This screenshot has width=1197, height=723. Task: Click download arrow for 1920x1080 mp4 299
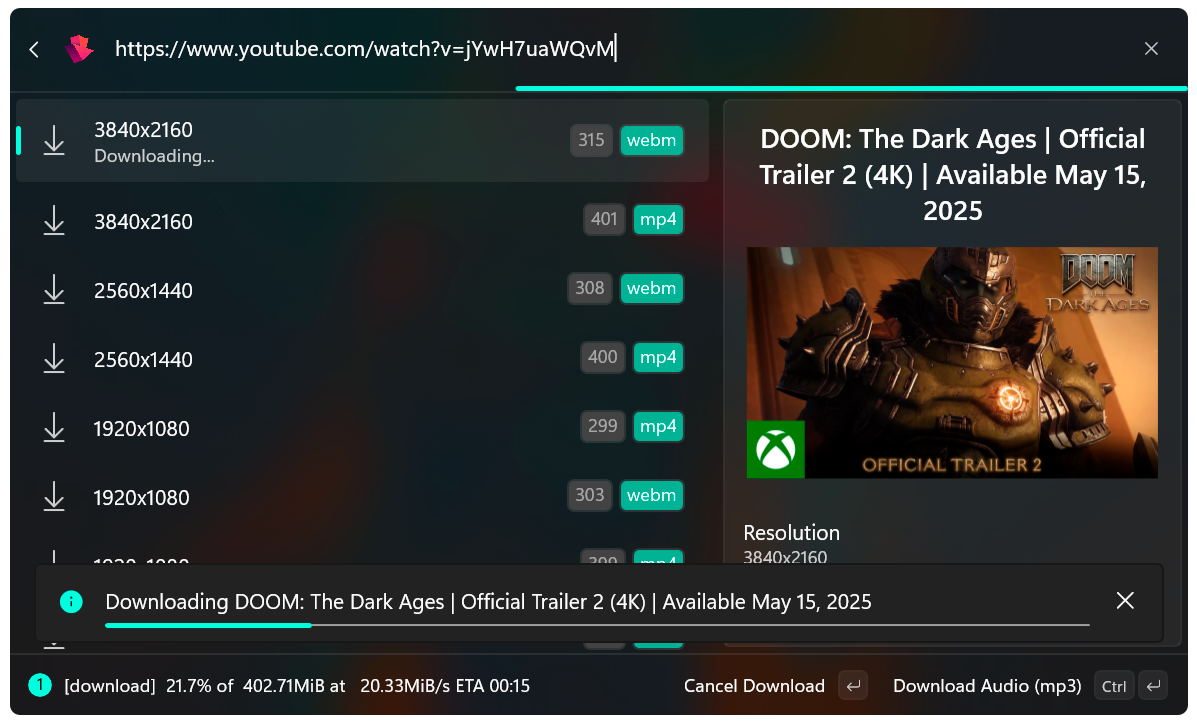[53, 428]
